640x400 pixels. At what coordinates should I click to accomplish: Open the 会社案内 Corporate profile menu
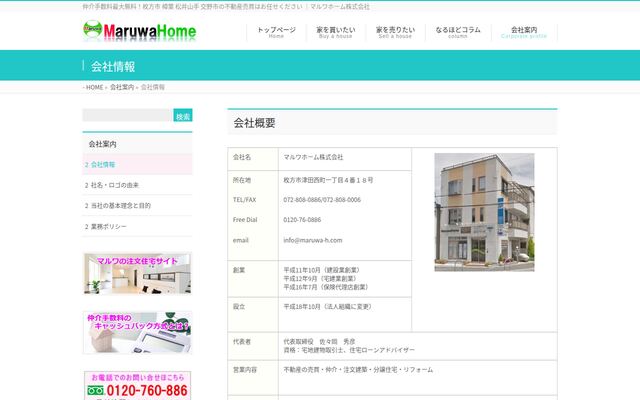pyautogui.click(x=524, y=32)
